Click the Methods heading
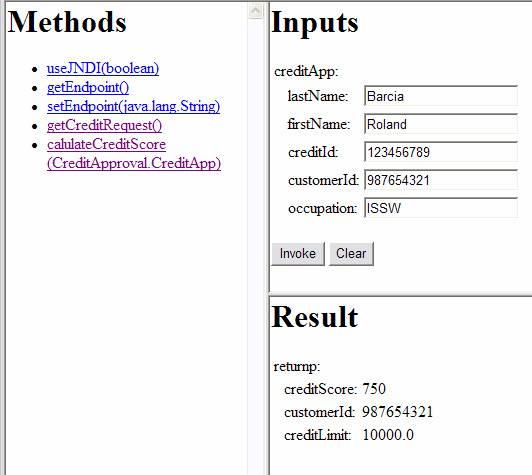This screenshot has height=475, width=532. click(67, 22)
